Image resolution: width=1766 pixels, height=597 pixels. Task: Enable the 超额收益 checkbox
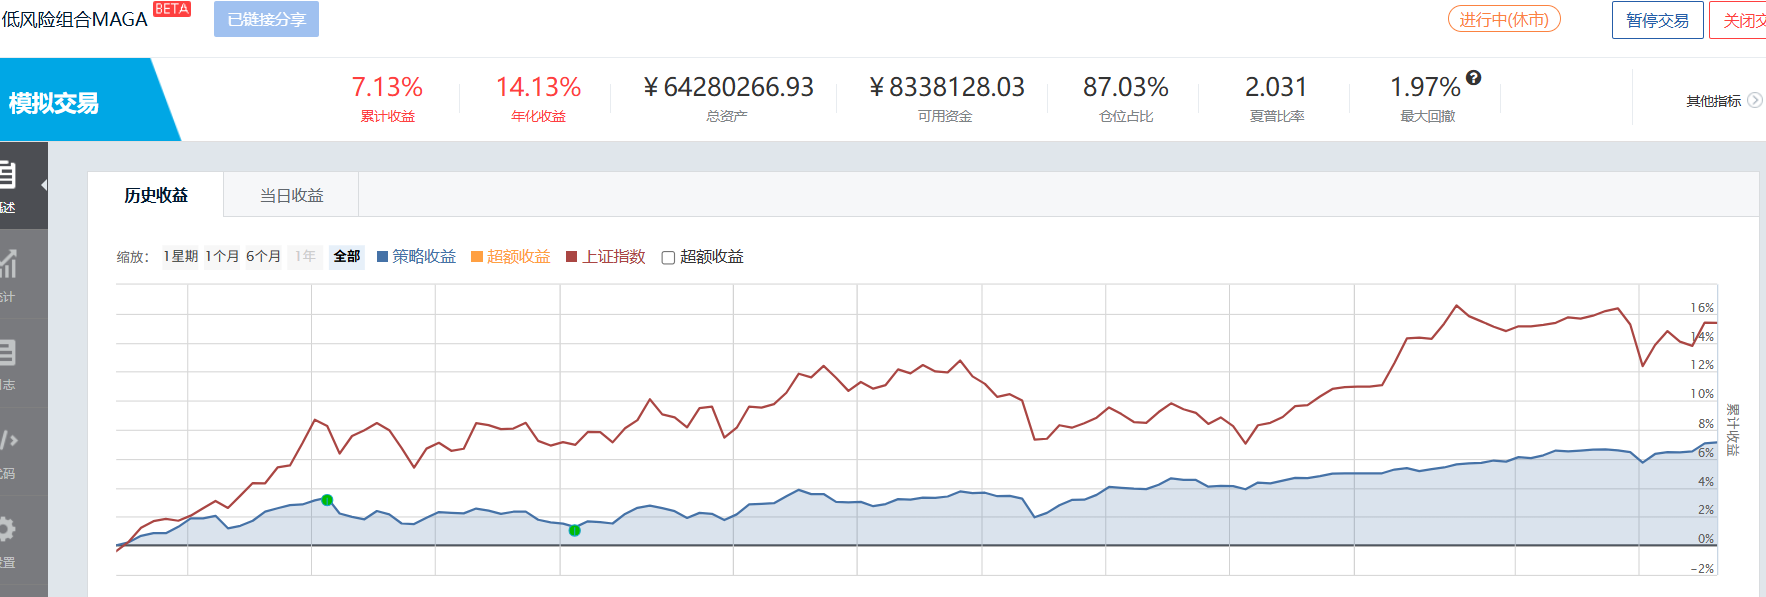click(668, 258)
